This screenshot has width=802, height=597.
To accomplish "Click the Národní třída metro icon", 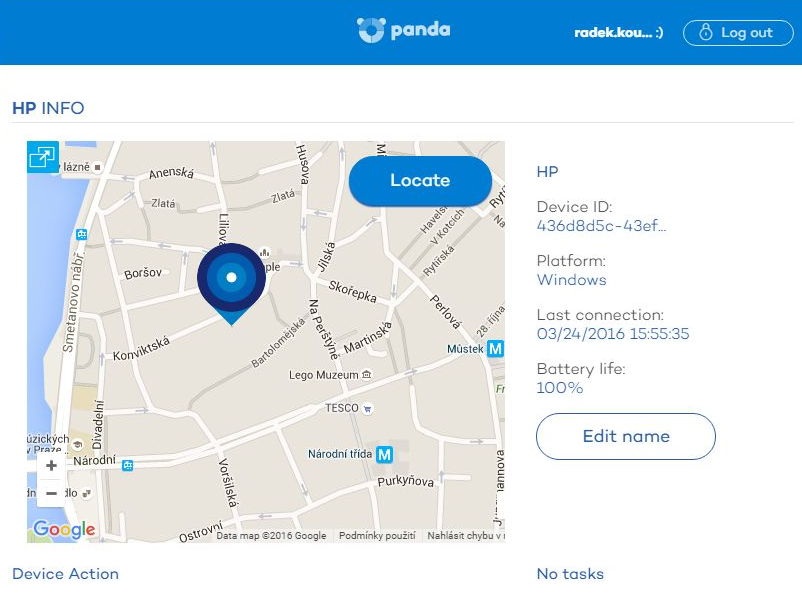I will click(384, 454).
